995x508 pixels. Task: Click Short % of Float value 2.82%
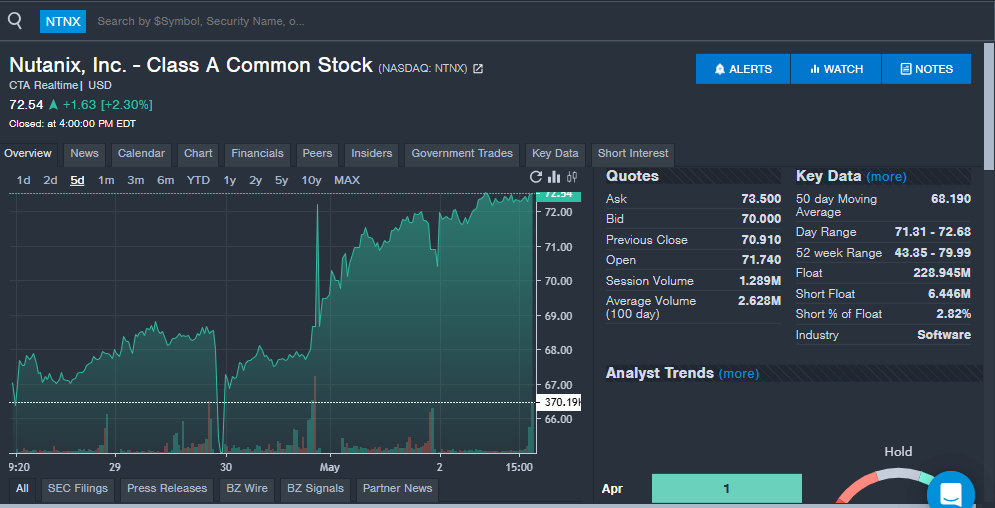954,314
